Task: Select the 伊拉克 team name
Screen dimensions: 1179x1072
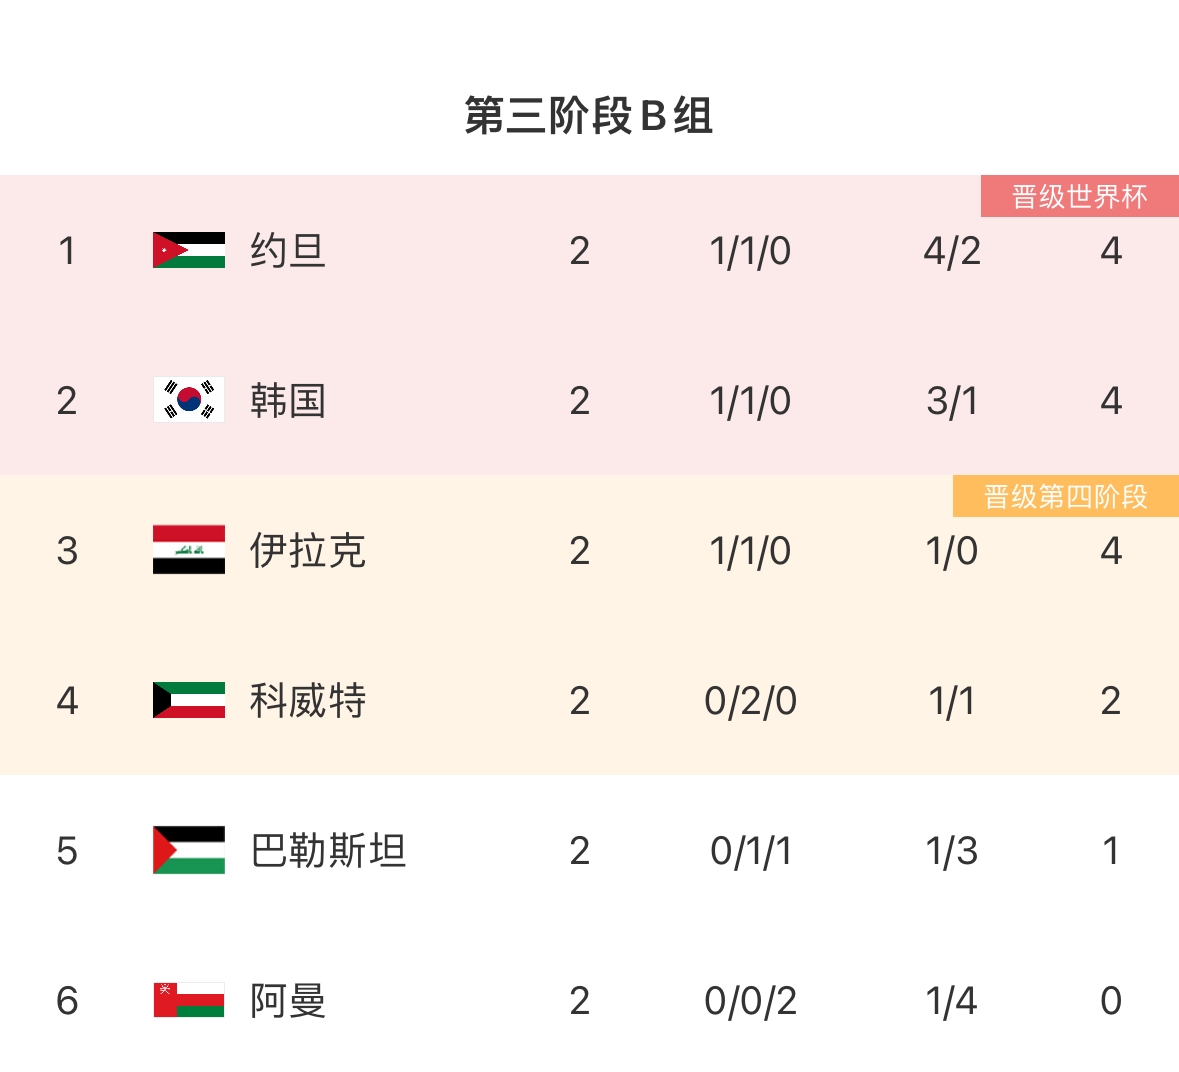Action: (308, 550)
